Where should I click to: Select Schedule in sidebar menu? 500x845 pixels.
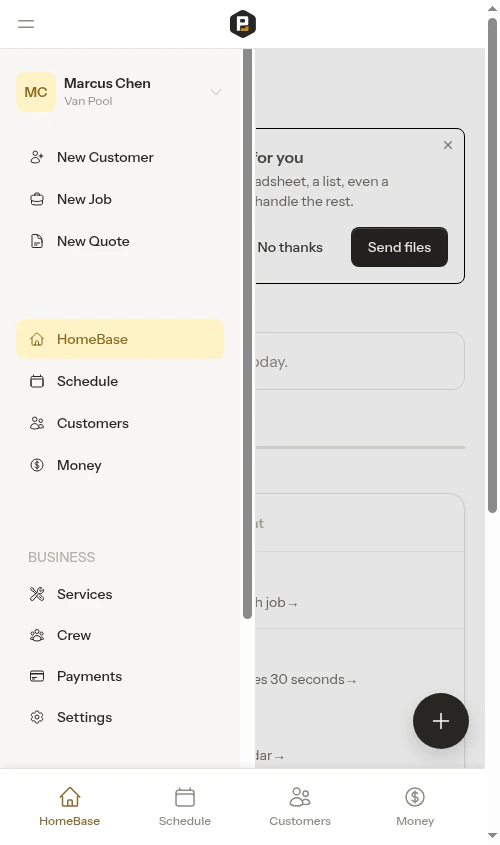(120, 382)
